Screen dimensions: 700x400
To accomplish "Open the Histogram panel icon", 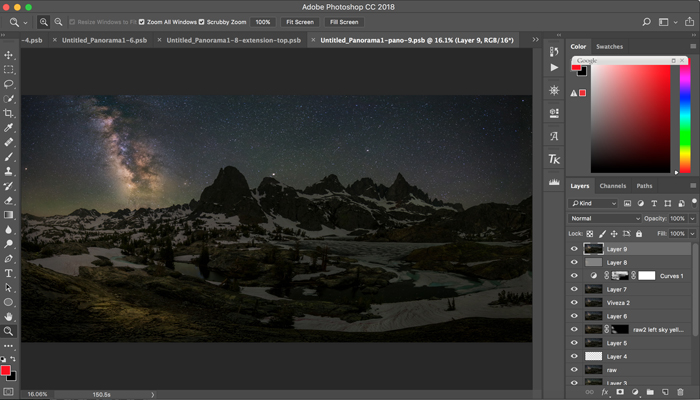I will (554, 183).
